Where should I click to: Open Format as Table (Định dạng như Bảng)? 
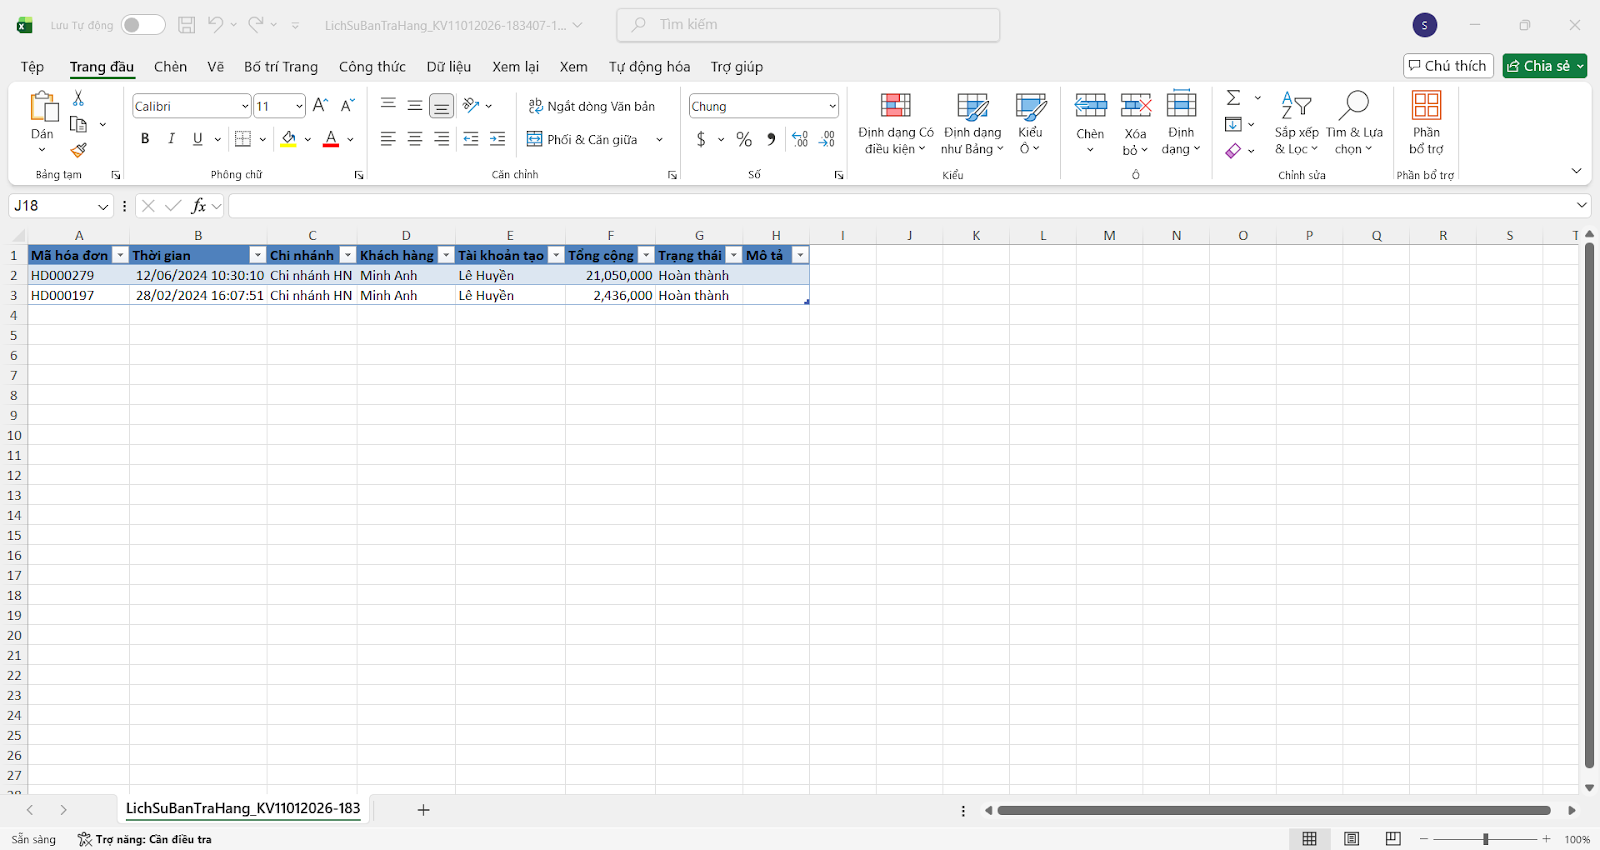(972, 123)
